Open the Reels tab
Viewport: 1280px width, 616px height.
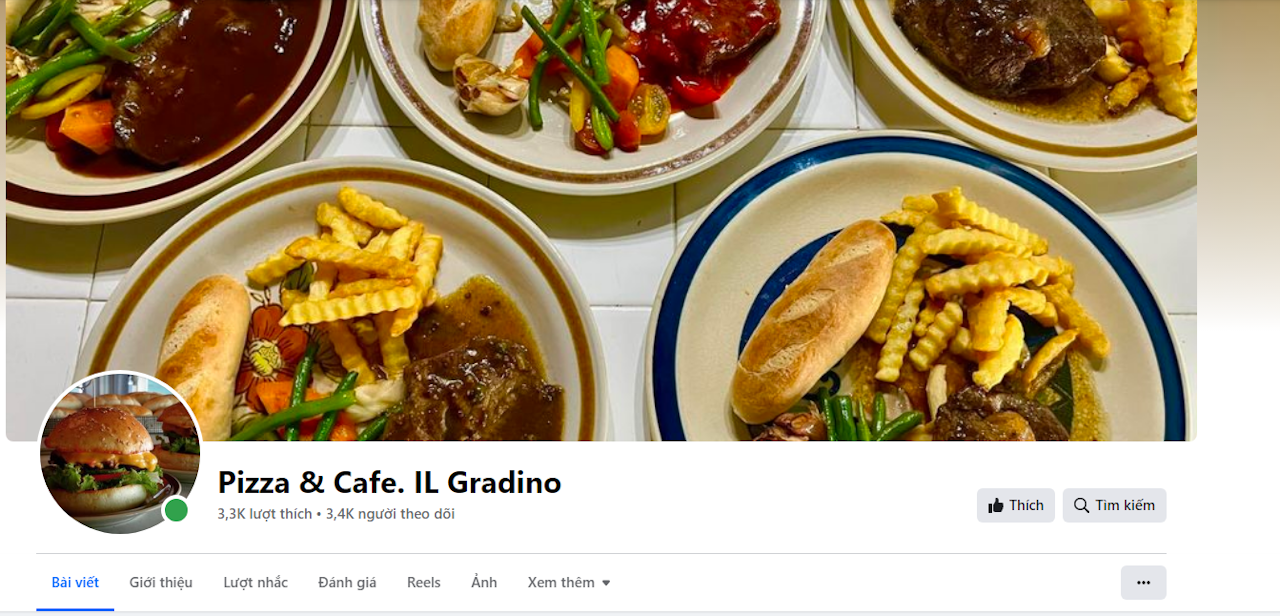coord(424,583)
